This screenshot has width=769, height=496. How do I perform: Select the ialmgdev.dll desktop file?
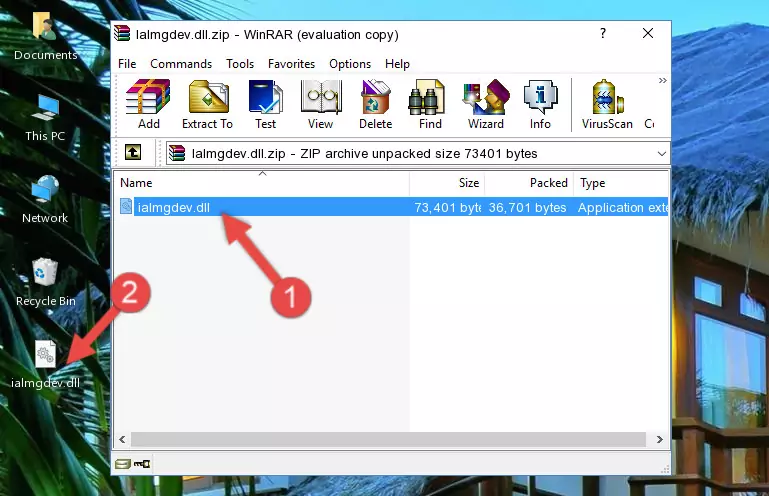(45, 365)
